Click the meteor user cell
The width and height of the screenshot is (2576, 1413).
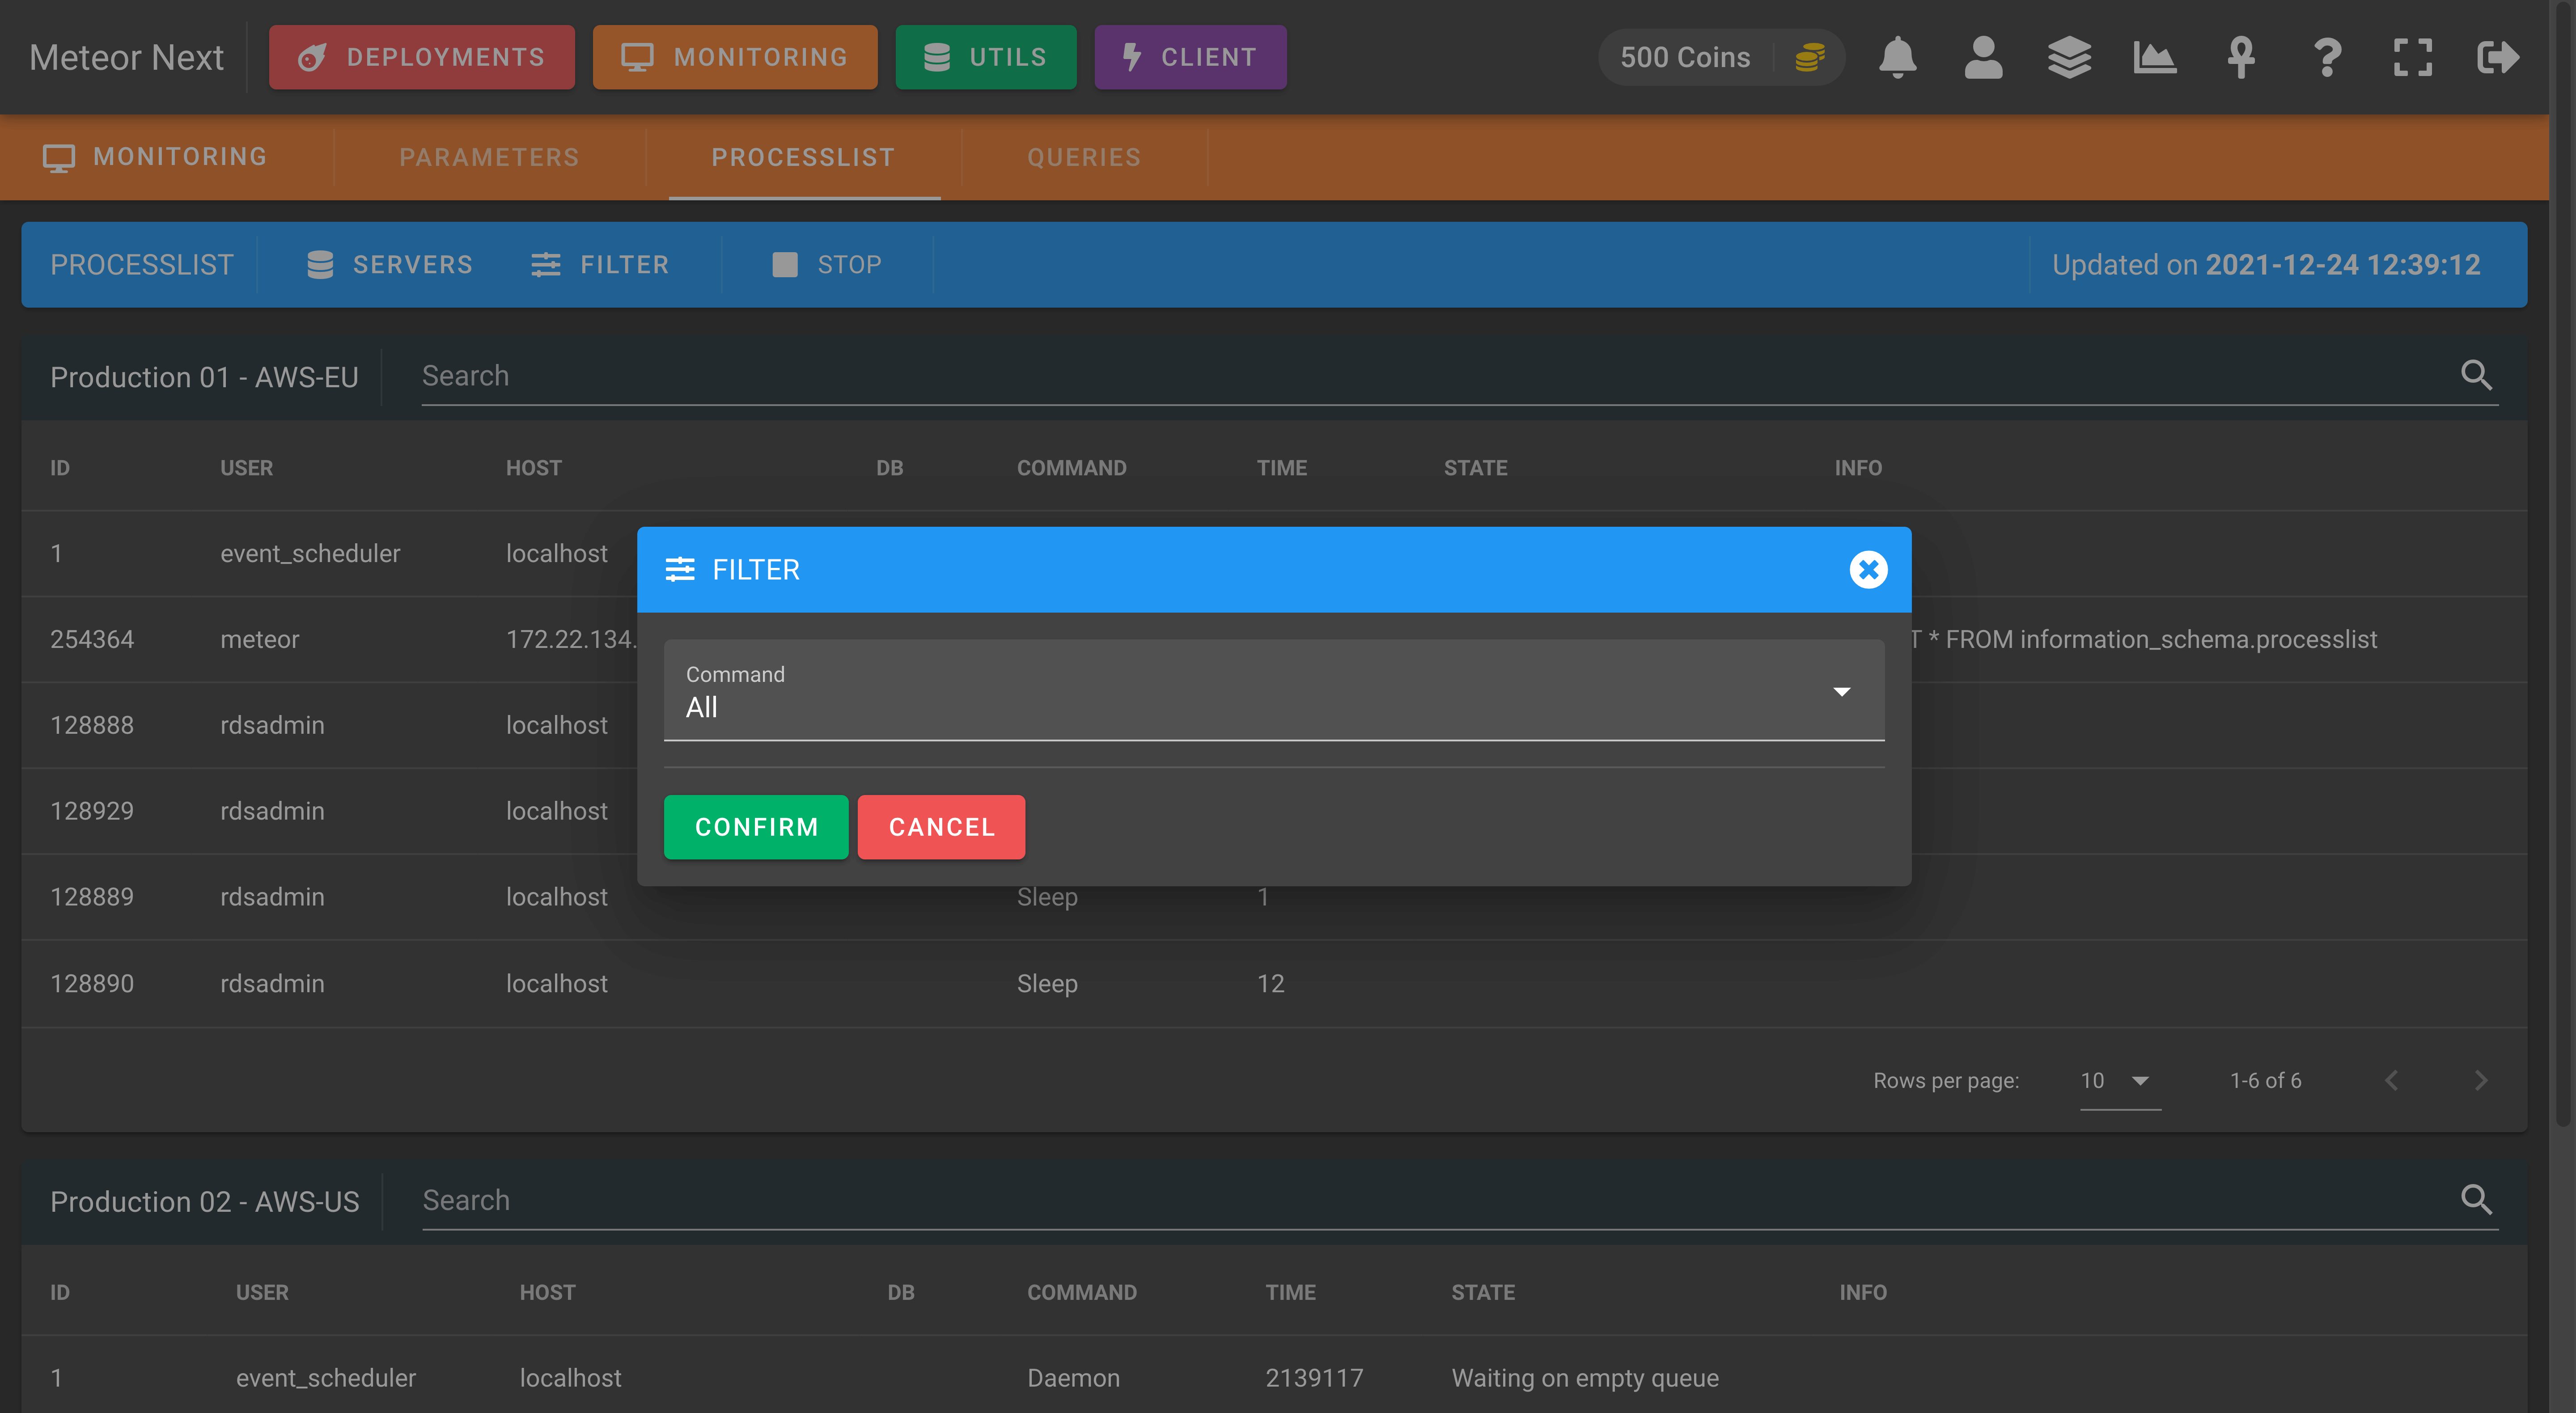point(259,639)
